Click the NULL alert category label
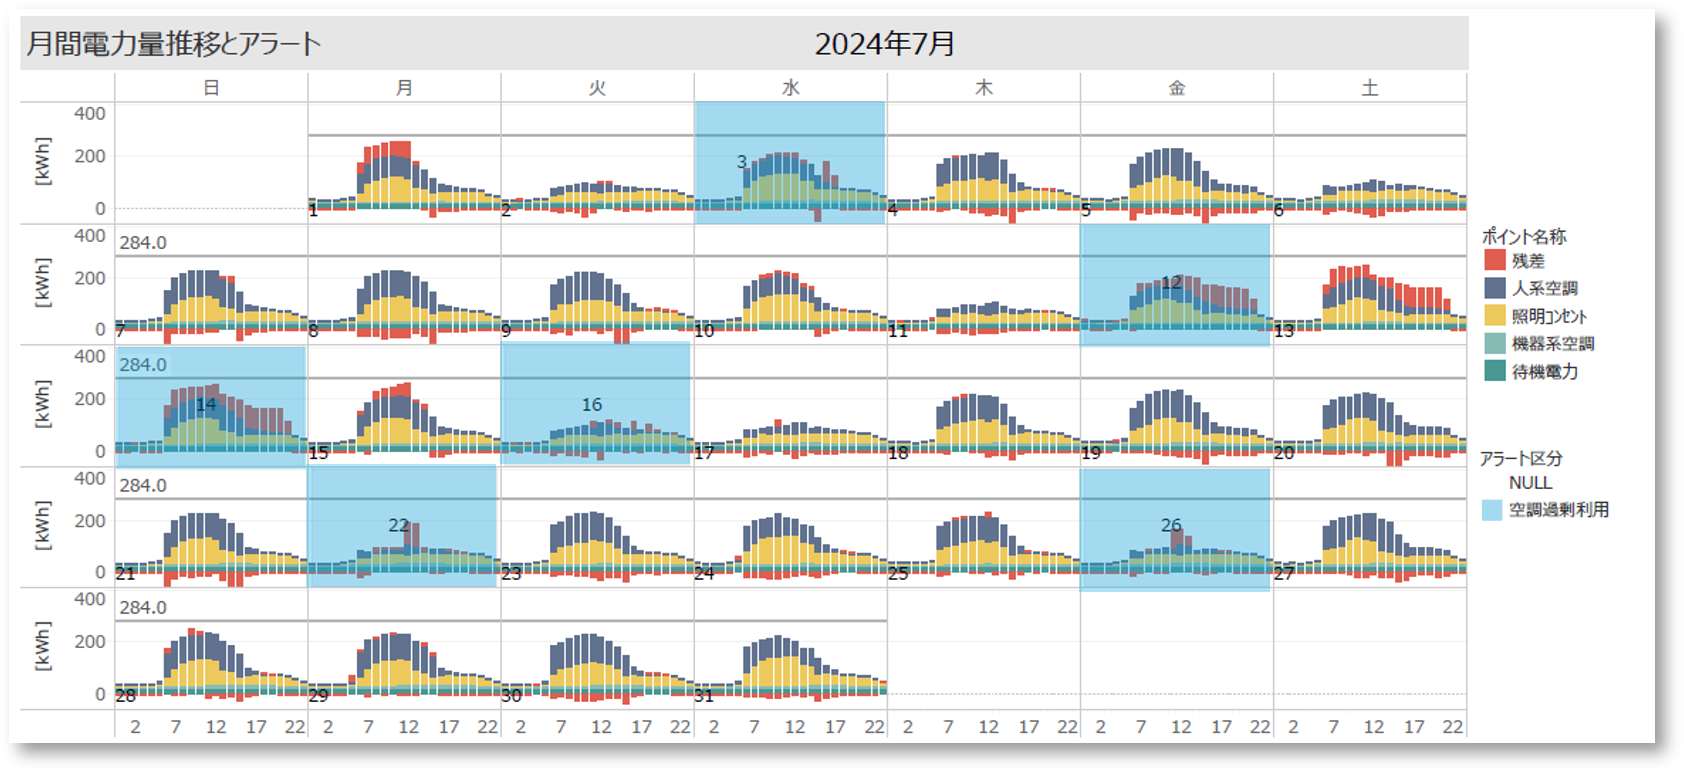 (x=1530, y=483)
